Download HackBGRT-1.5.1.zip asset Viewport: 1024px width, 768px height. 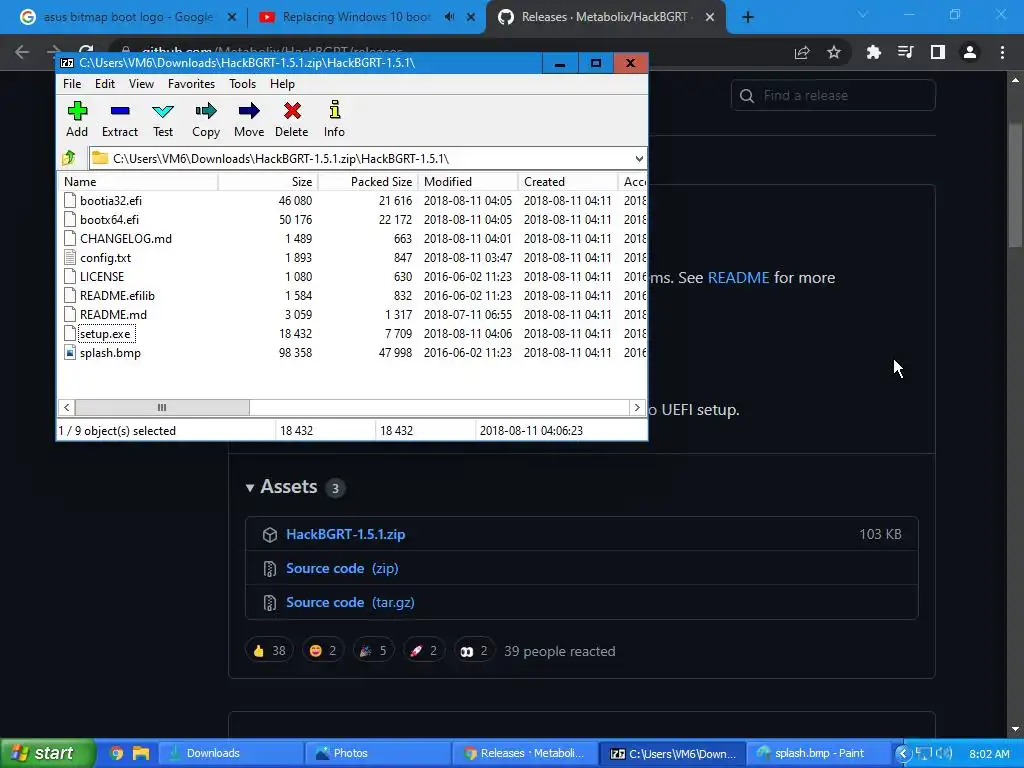(x=345, y=534)
